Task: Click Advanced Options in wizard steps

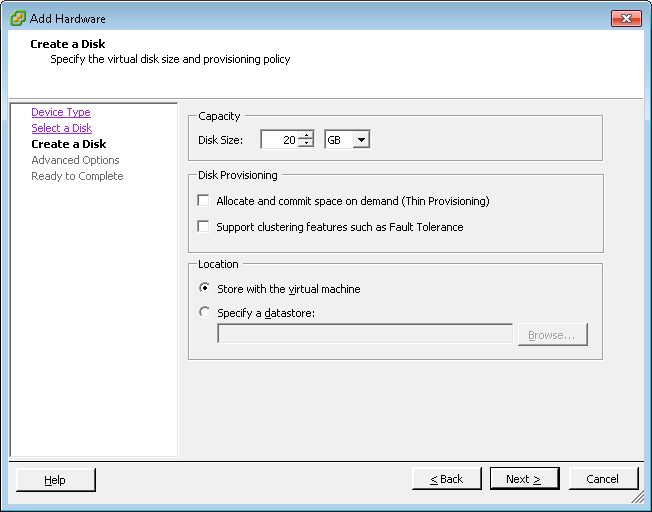Action: [75, 160]
